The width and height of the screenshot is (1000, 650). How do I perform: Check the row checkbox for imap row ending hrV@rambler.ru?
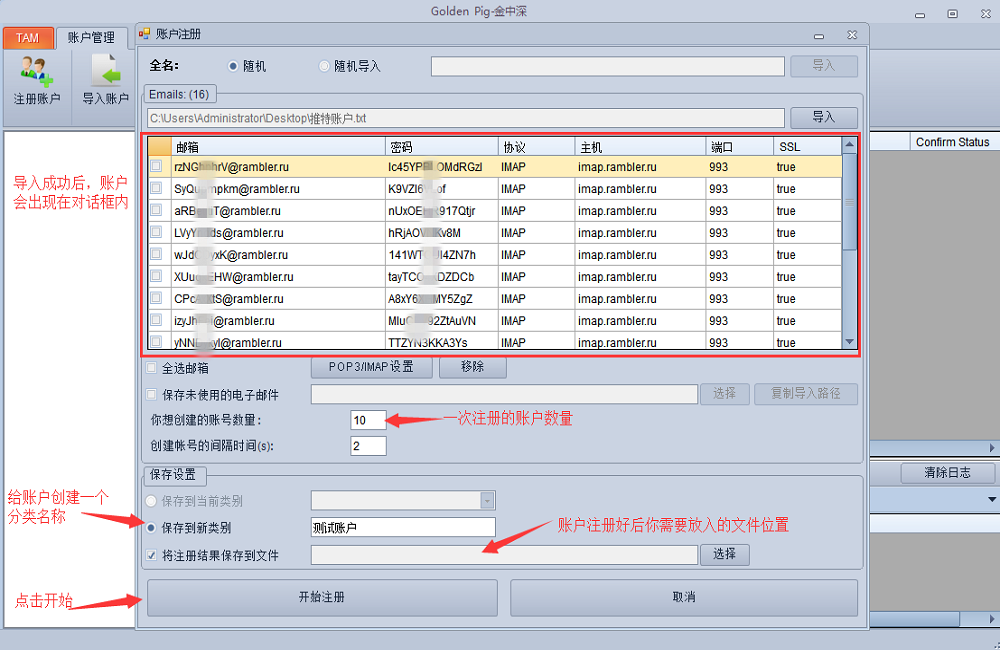point(156,166)
